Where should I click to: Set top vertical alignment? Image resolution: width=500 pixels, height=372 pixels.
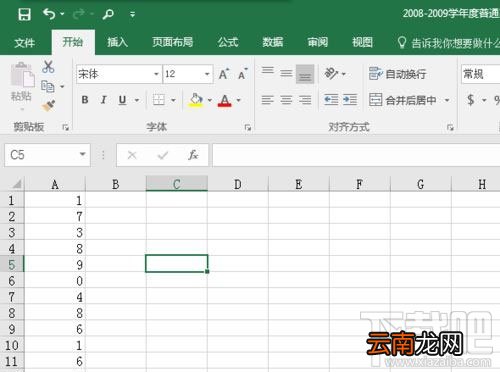coord(268,72)
